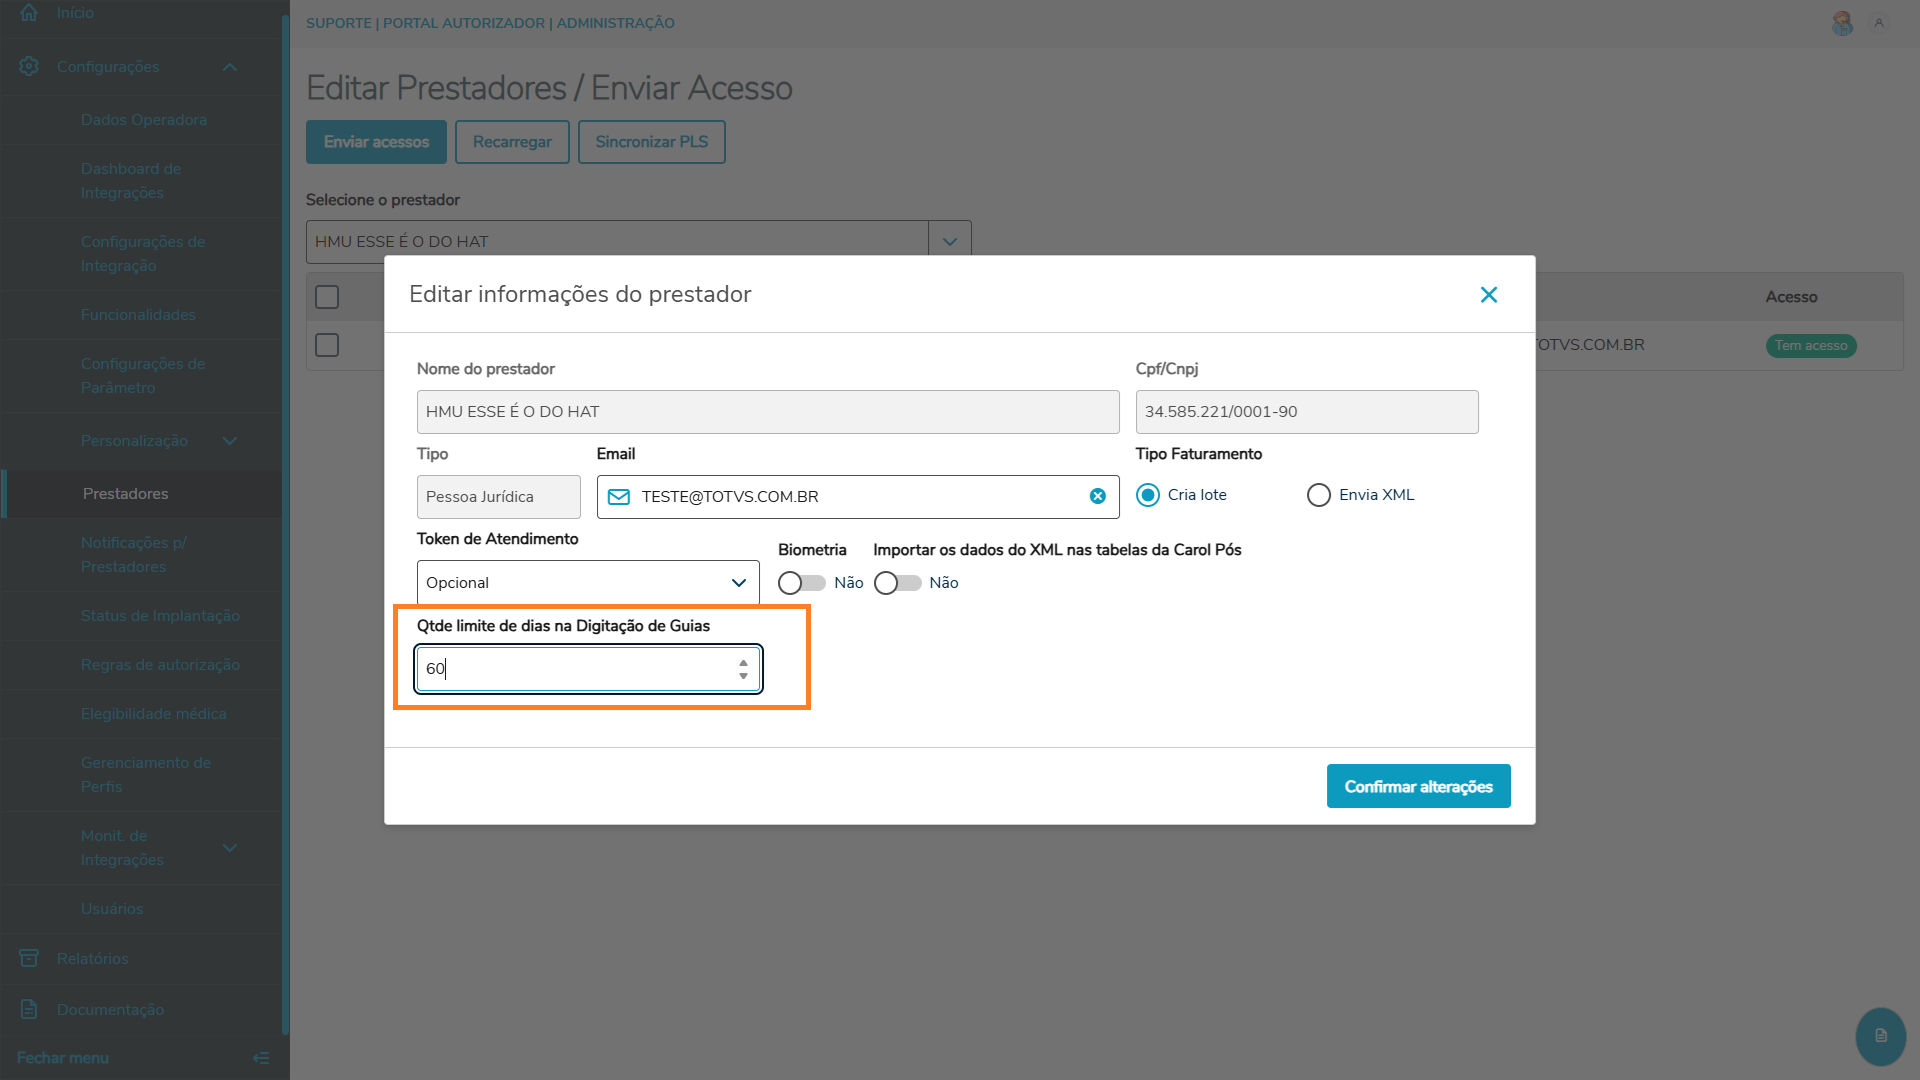Close the edit provider dialog with X
The height and width of the screenshot is (1080, 1920).
1488,294
